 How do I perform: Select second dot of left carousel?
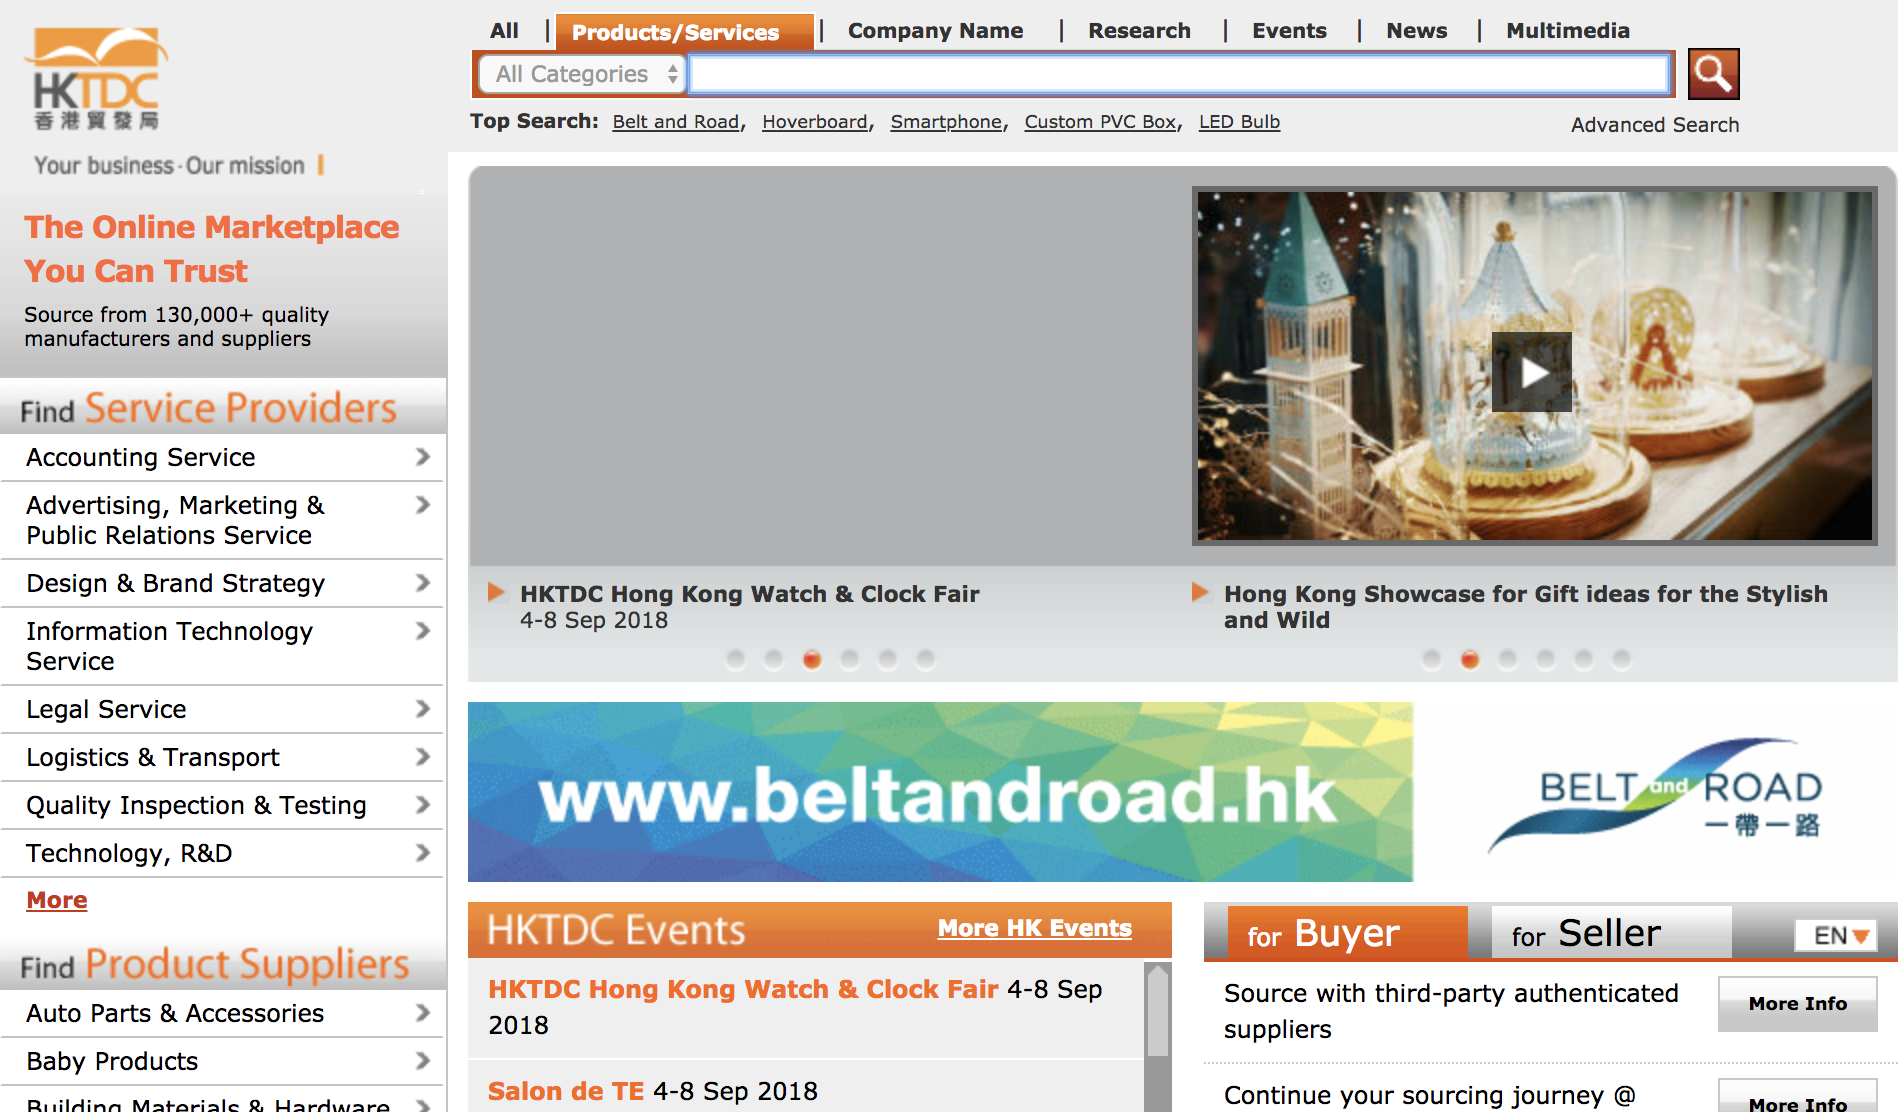point(774,659)
